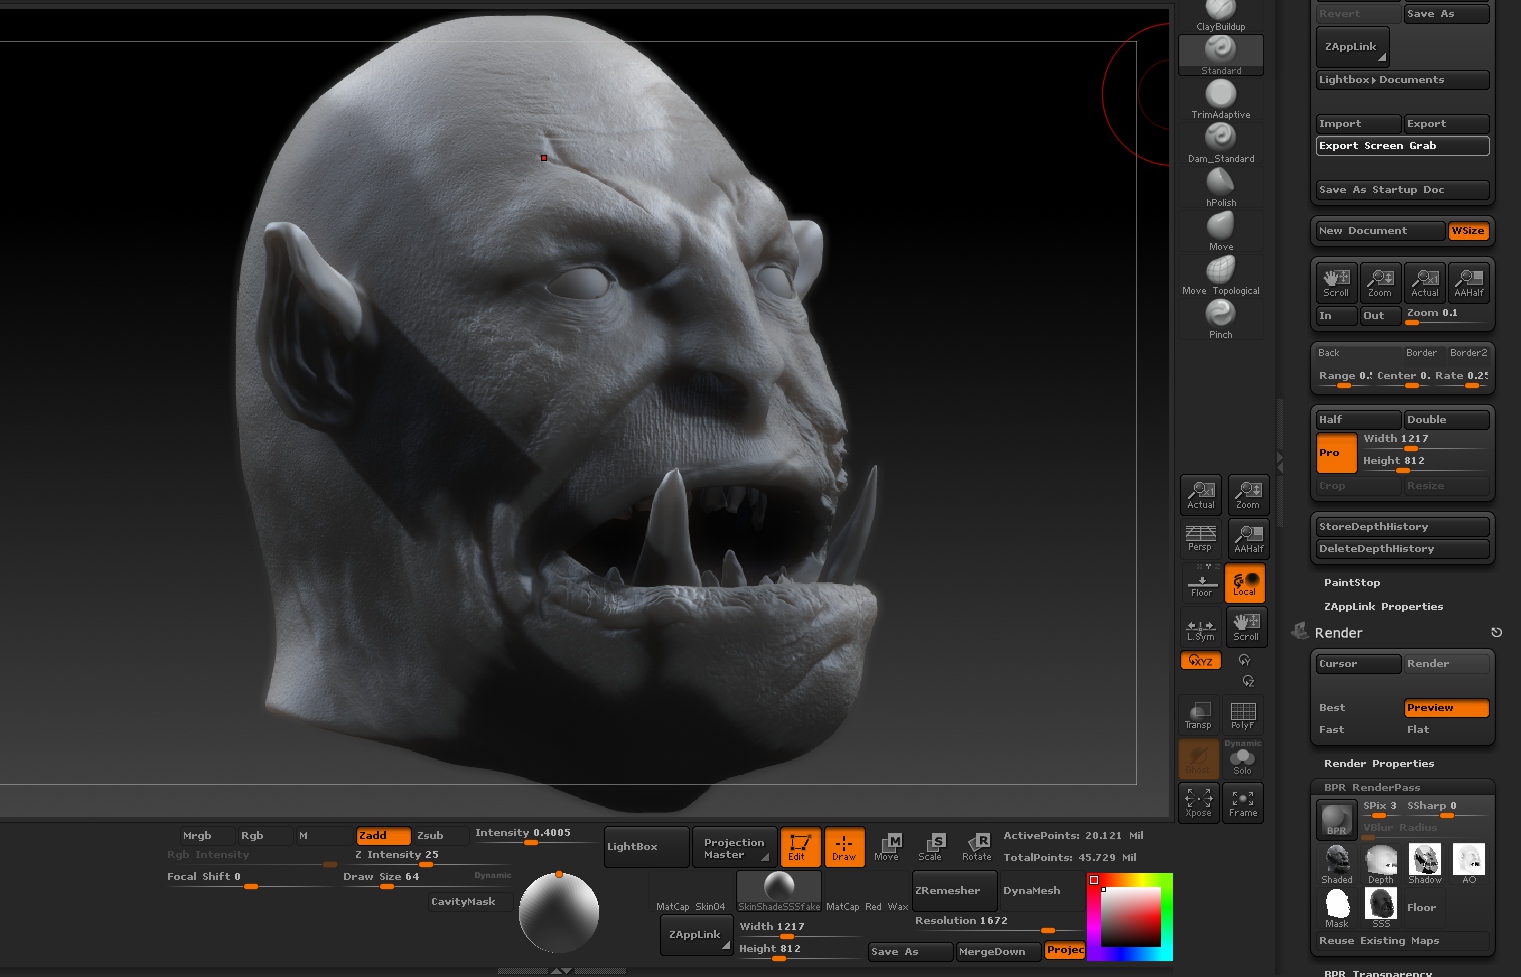Select Preview render mode
The image size is (1521, 977).
pyautogui.click(x=1446, y=708)
